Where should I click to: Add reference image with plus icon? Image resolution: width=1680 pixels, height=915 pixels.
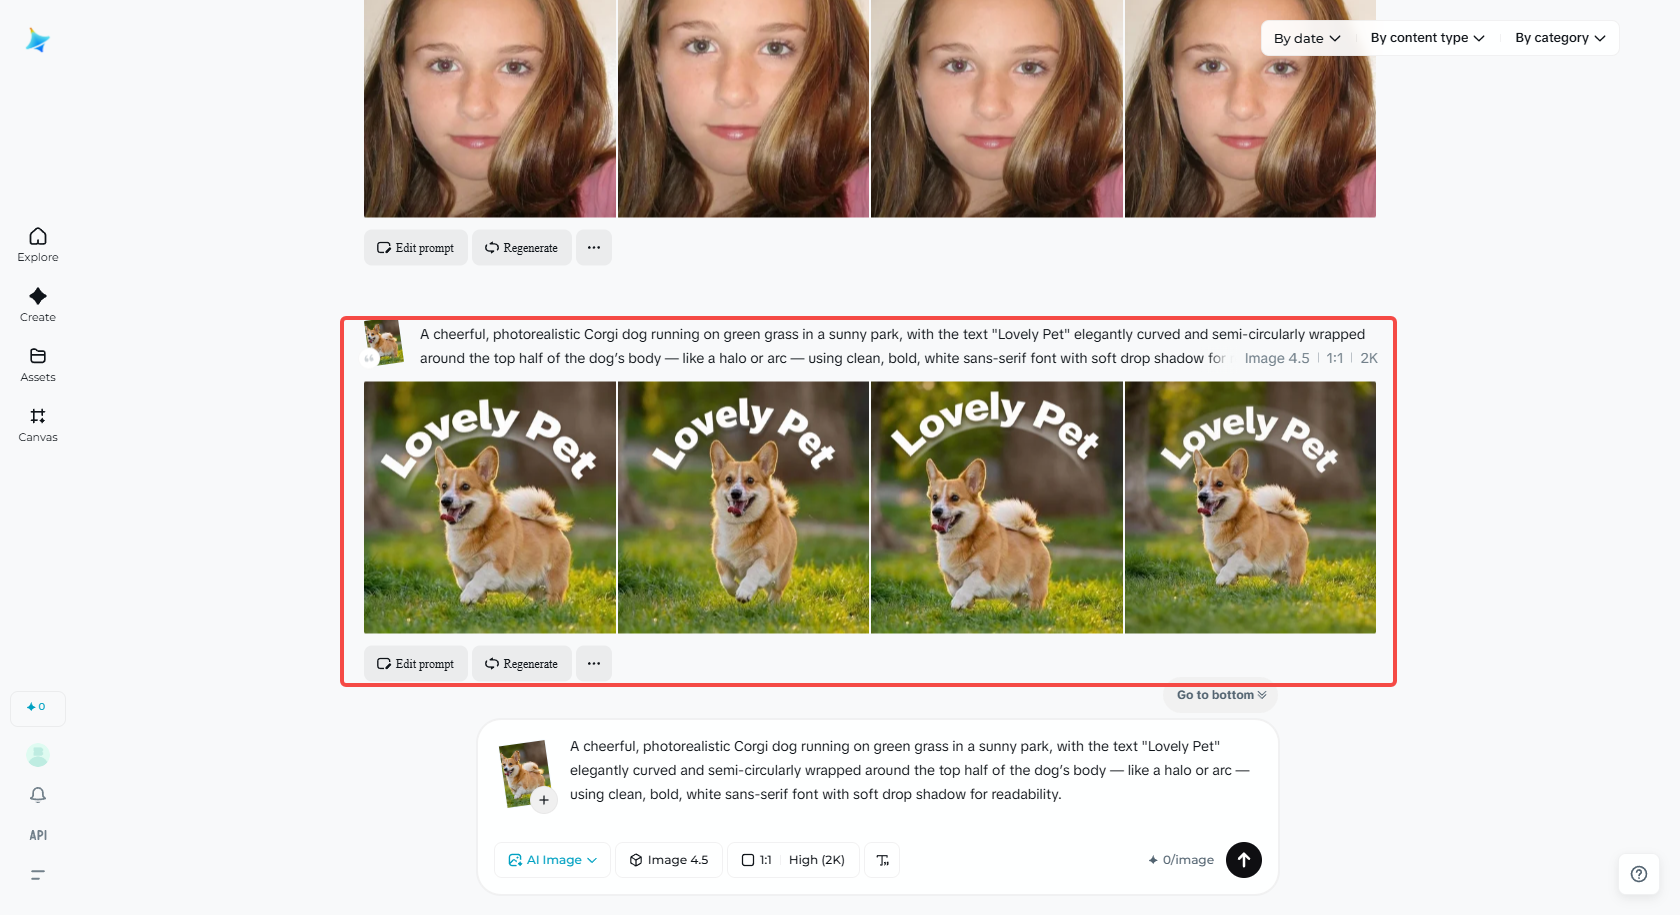543,800
